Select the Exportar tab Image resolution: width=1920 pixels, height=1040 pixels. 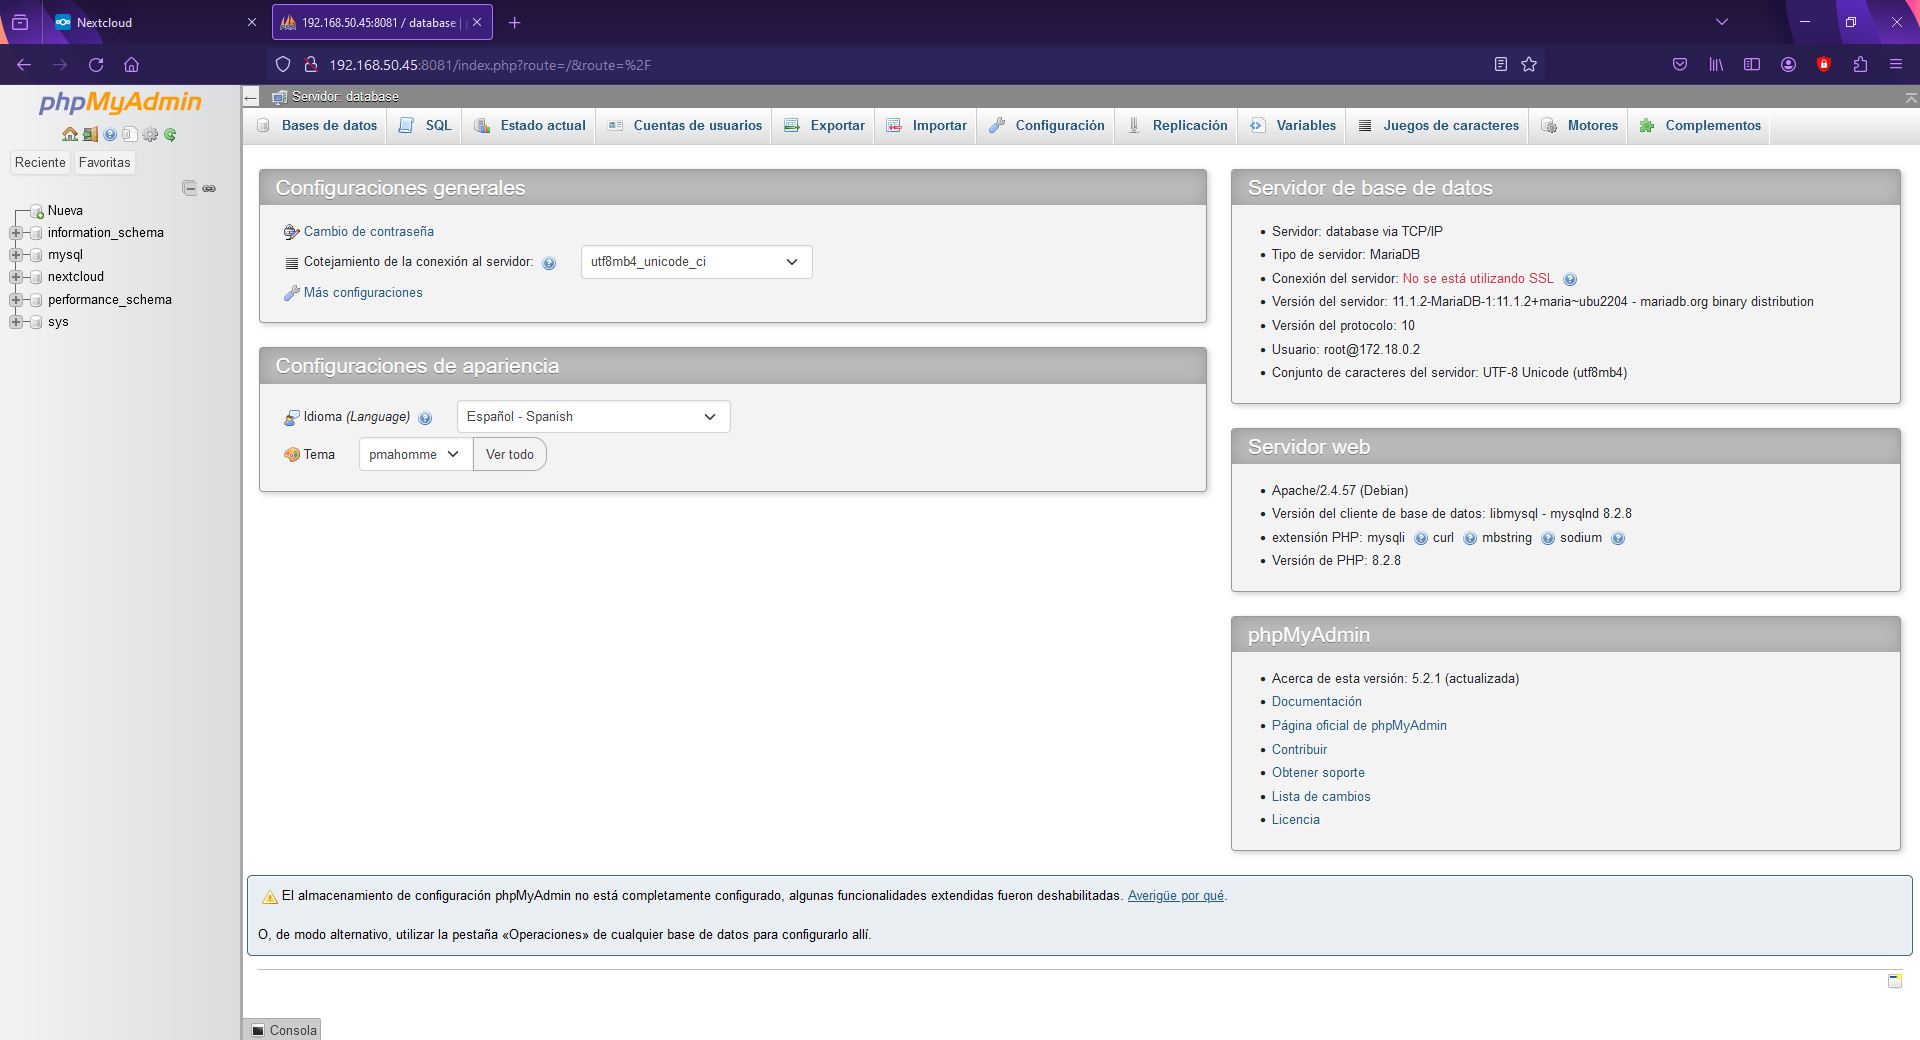(x=824, y=126)
